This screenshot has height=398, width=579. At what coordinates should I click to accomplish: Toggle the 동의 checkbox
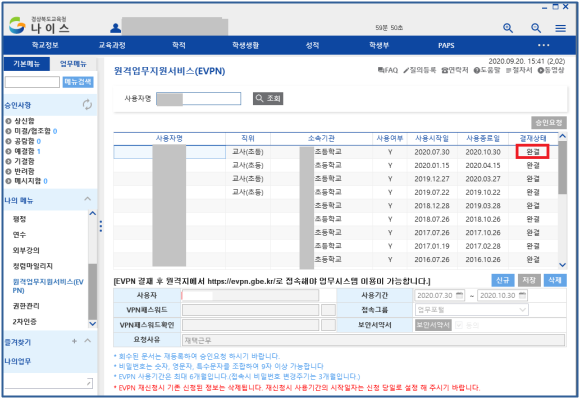pyautogui.click(x=459, y=325)
